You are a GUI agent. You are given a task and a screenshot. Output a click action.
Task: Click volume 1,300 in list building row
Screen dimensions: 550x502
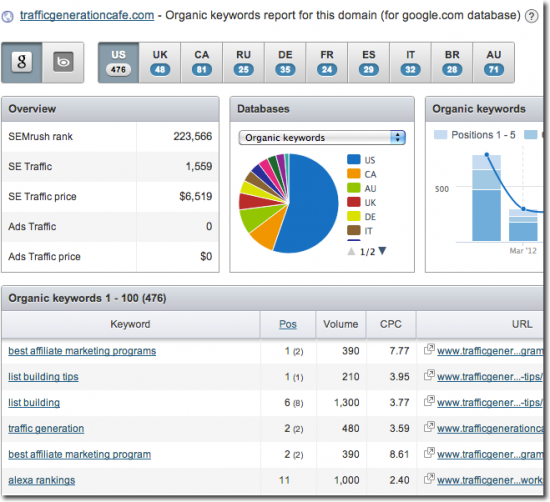tap(347, 402)
